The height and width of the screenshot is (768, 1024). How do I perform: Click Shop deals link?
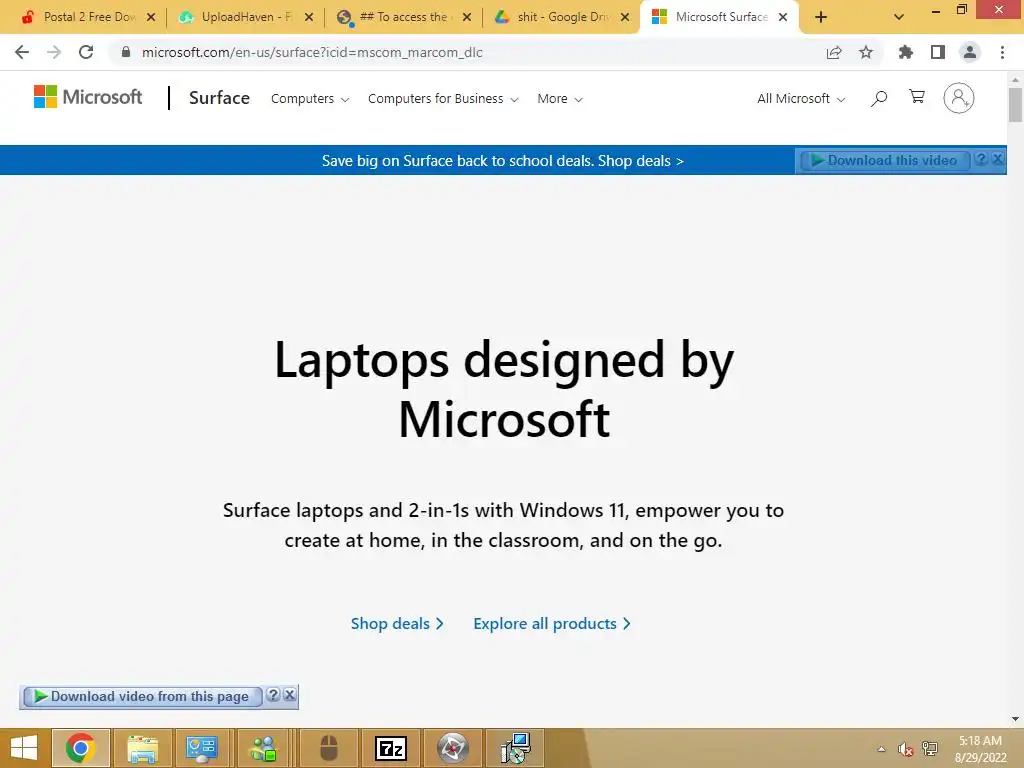tap(397, 624)
